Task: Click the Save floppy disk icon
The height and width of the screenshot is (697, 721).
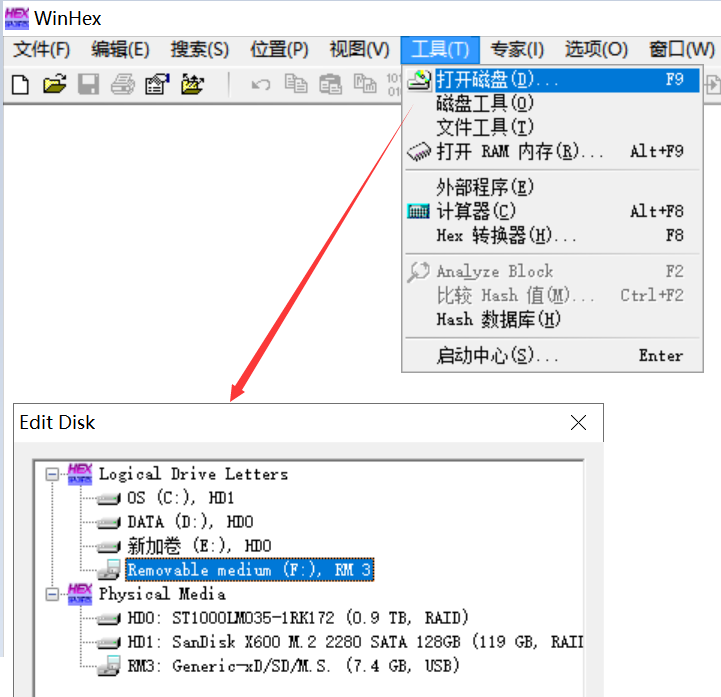Action: pos(88,85)
